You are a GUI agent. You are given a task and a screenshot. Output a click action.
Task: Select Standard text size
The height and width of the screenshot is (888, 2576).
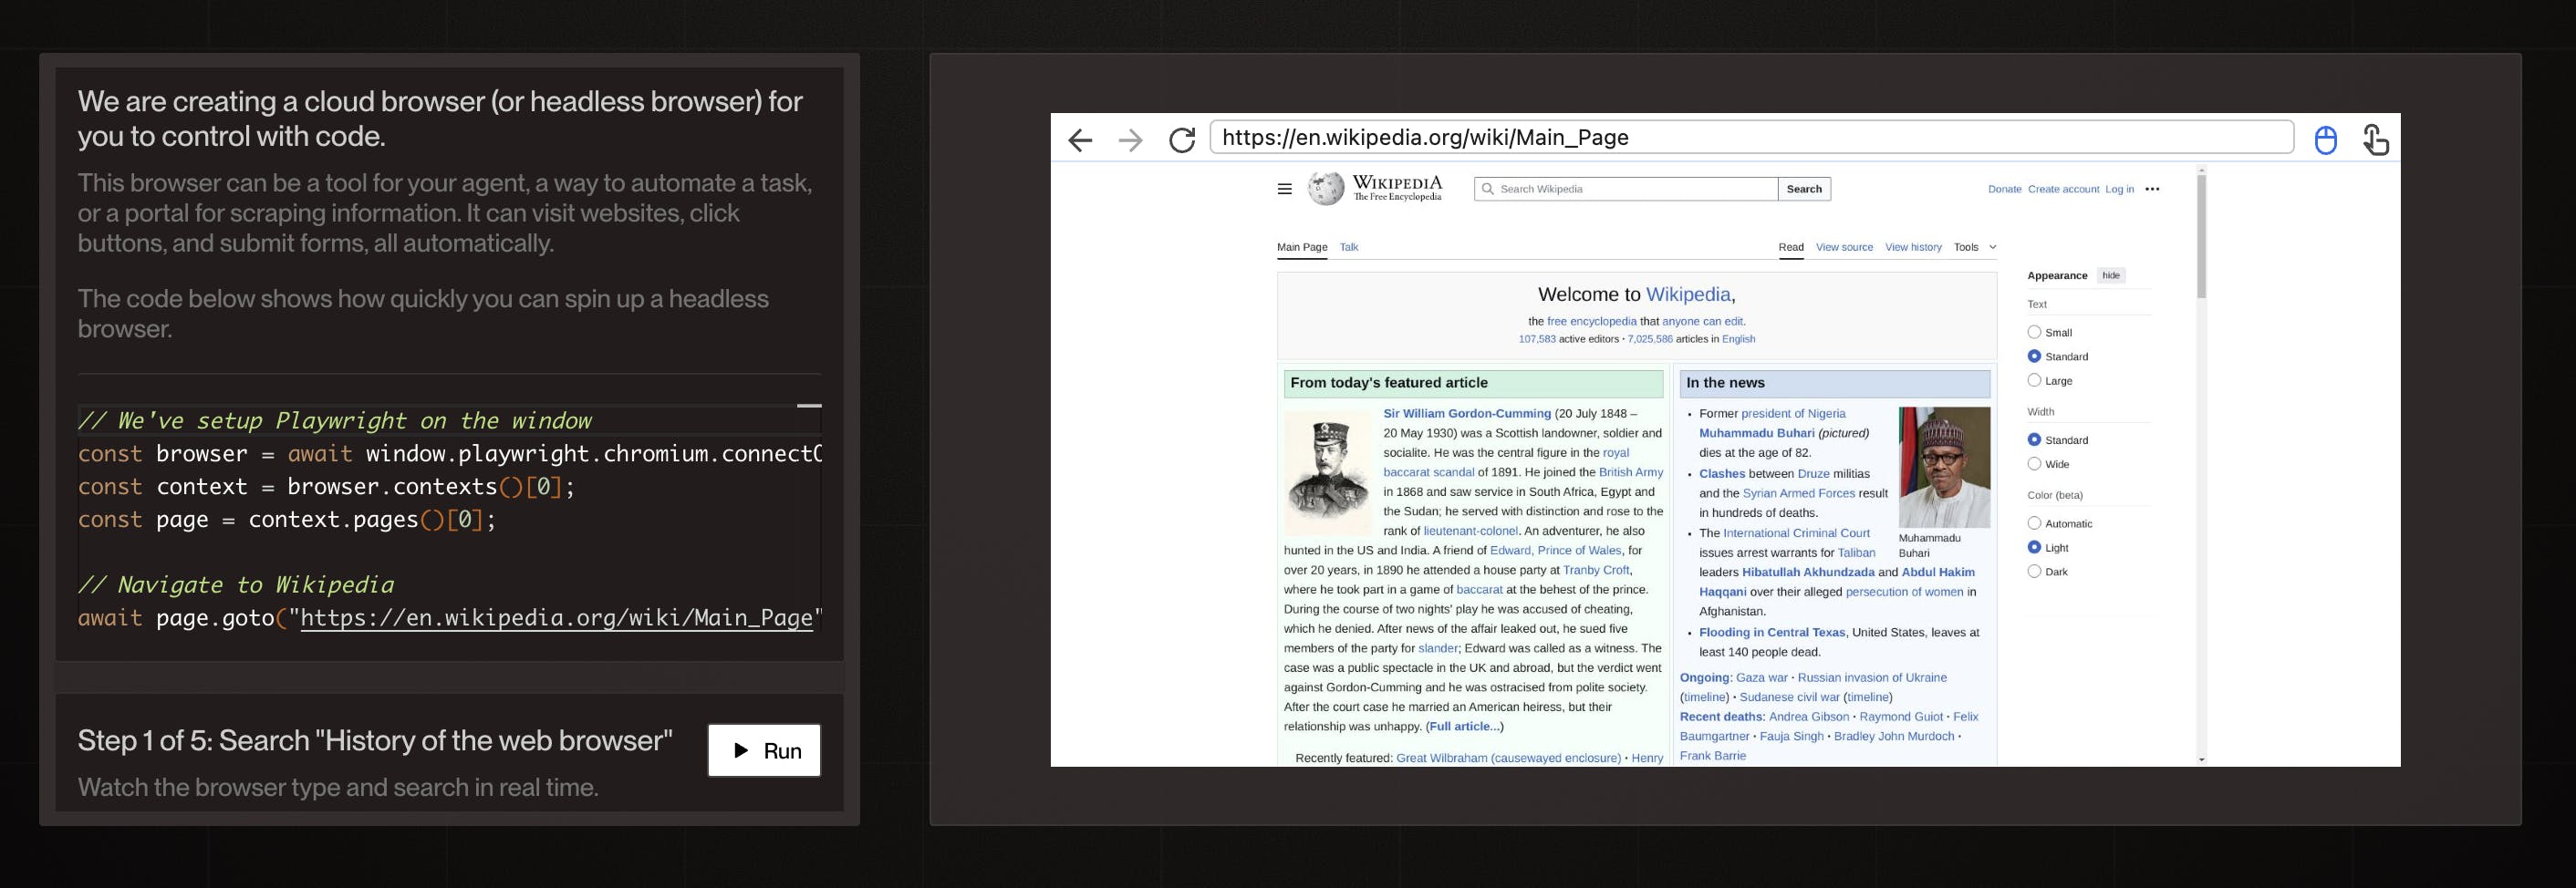[x=2034, y=356]
